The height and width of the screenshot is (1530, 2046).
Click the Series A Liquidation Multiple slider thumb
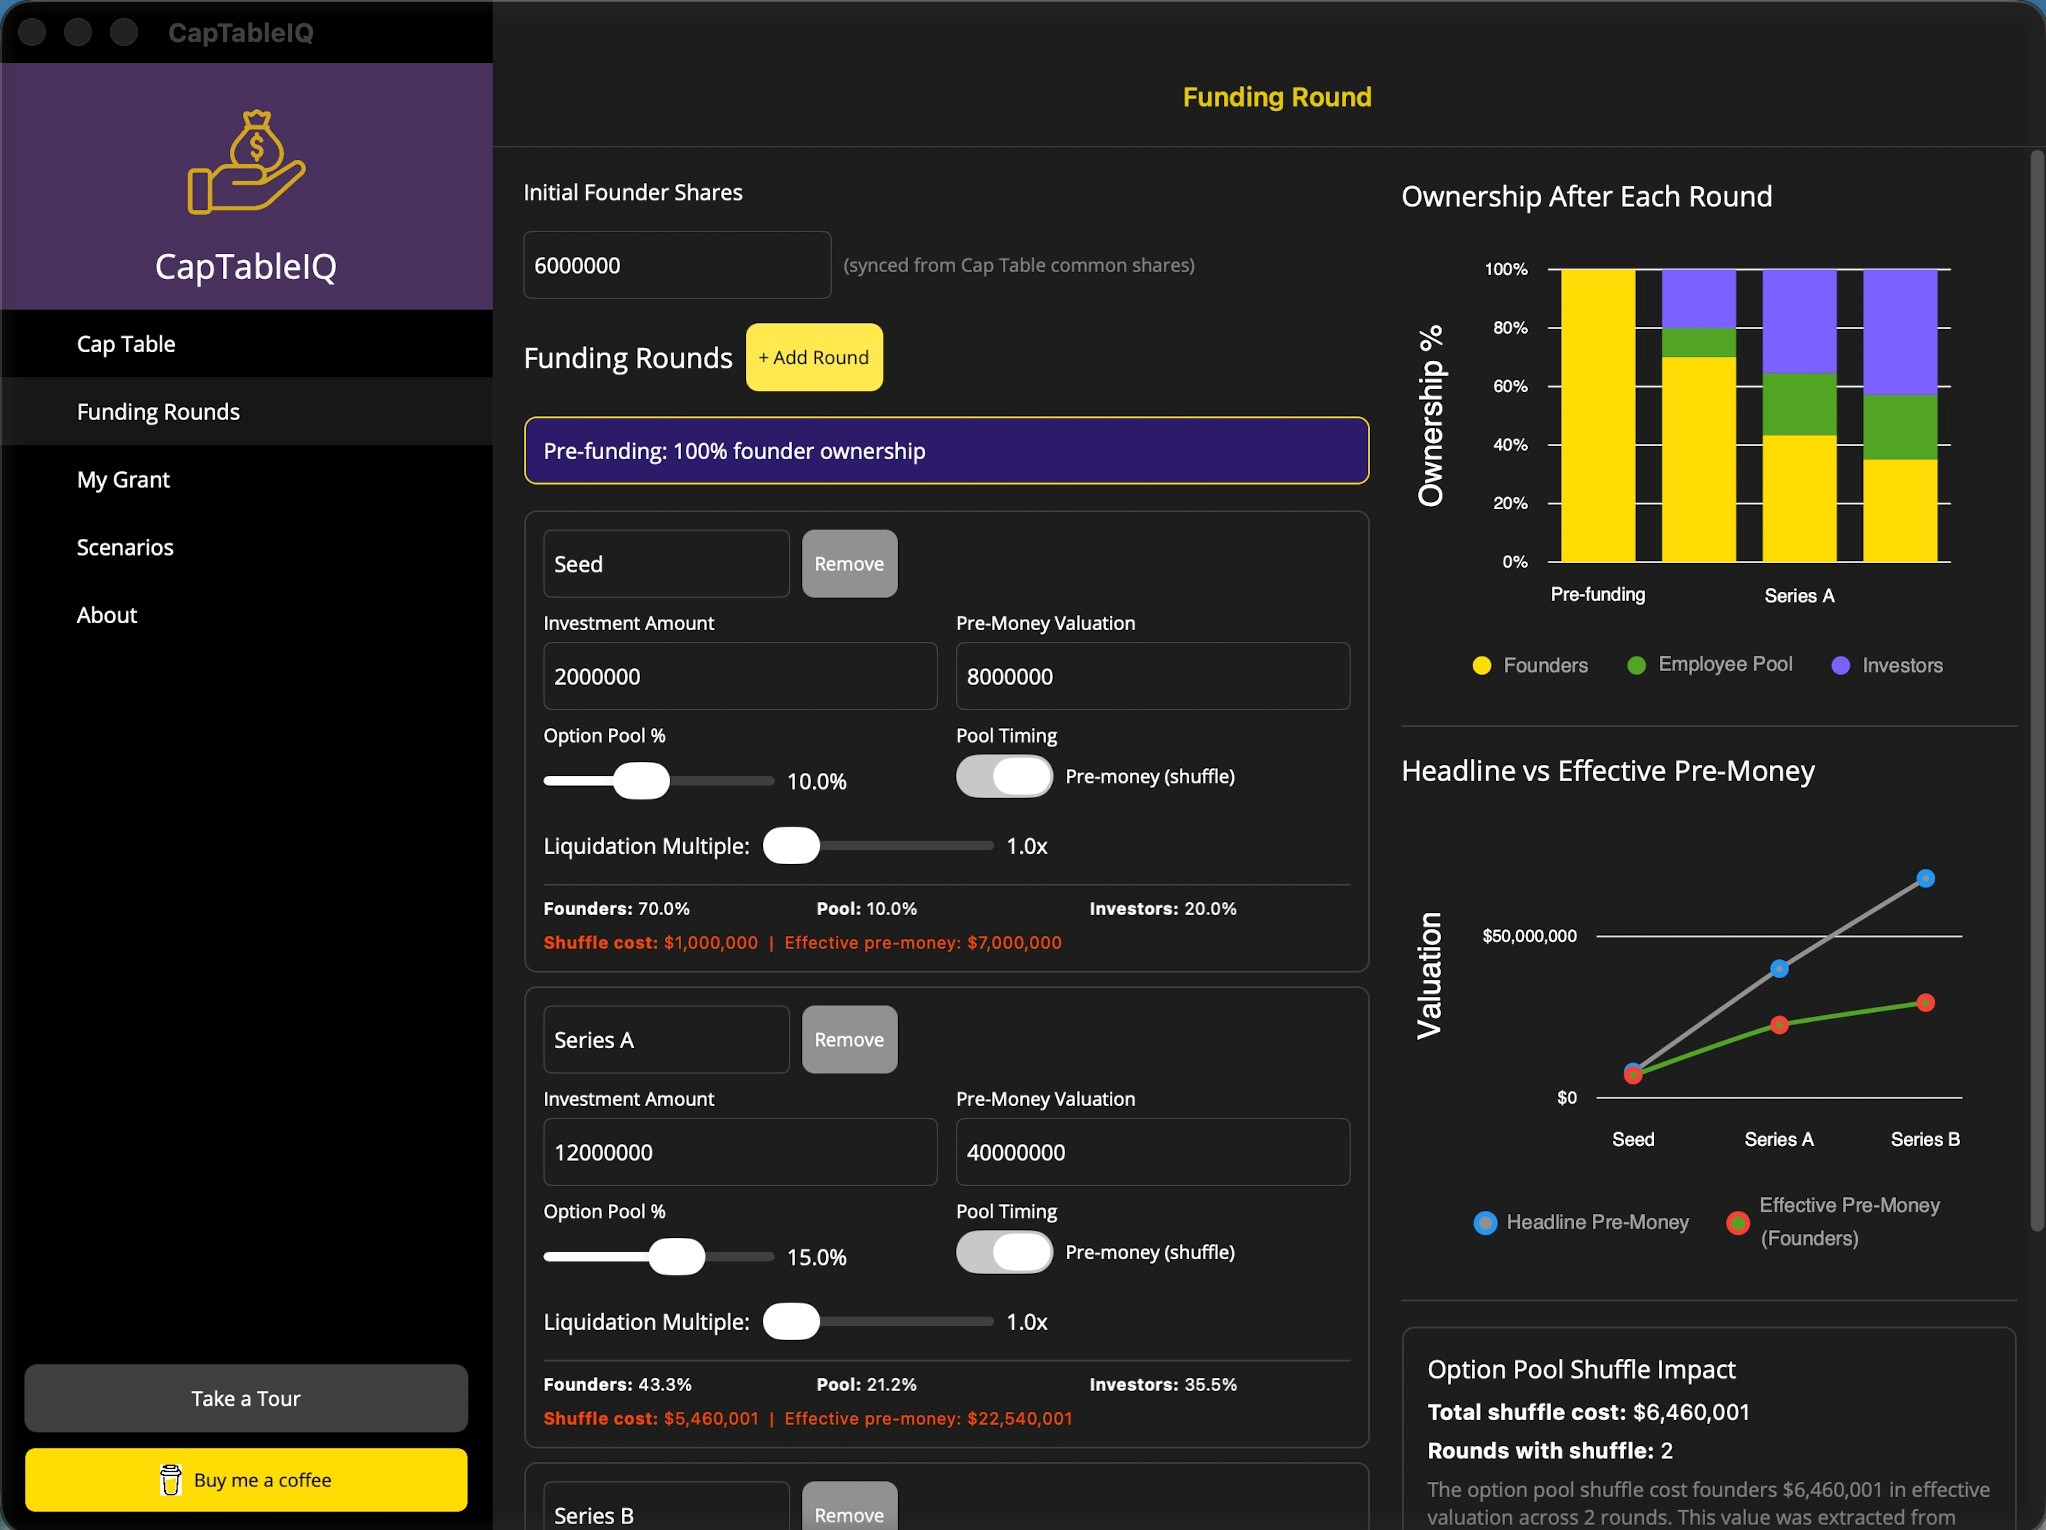(x=791, y=1322)
